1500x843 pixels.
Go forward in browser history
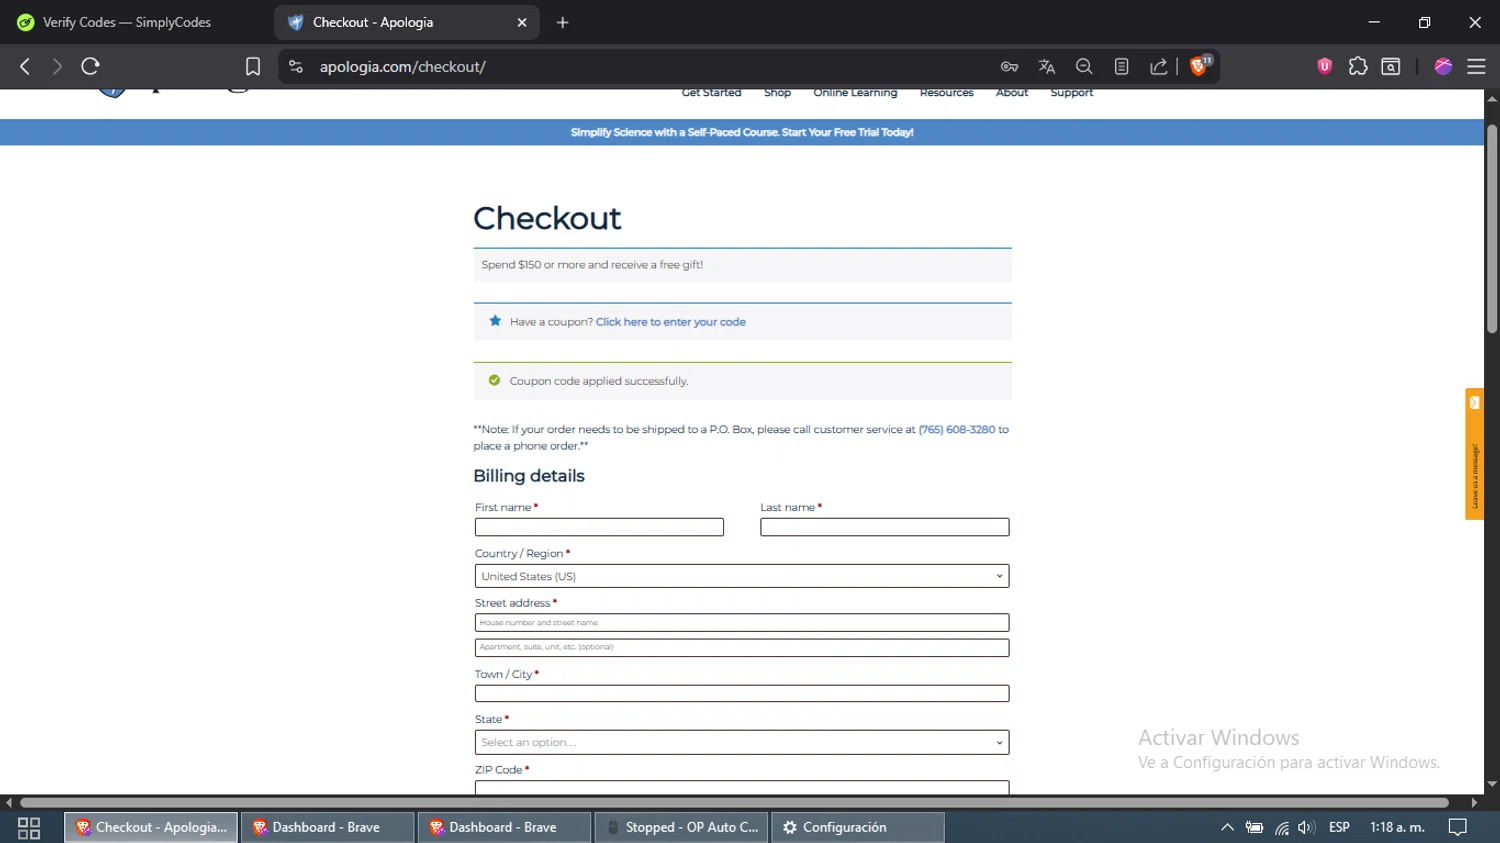click(57, 67)
